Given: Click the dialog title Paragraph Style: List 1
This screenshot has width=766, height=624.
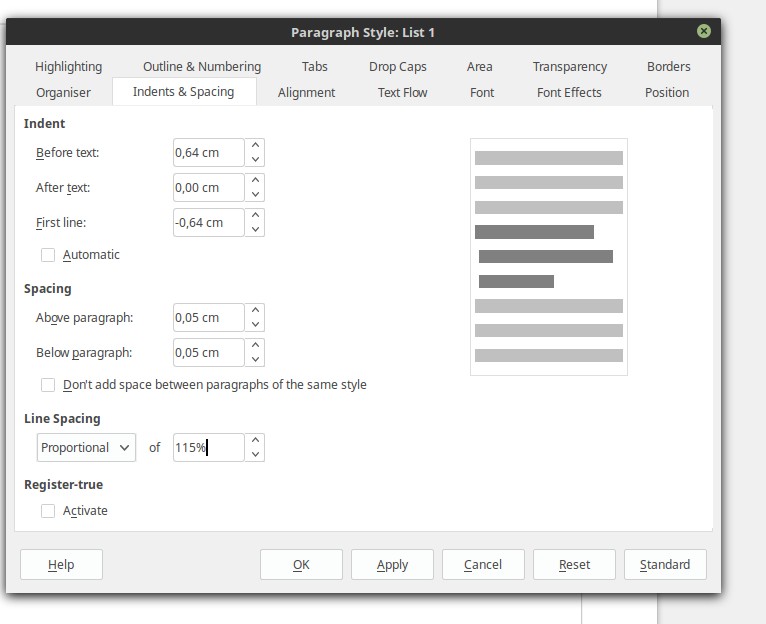Looking at the screenshot, I should (x=363, y=32).
